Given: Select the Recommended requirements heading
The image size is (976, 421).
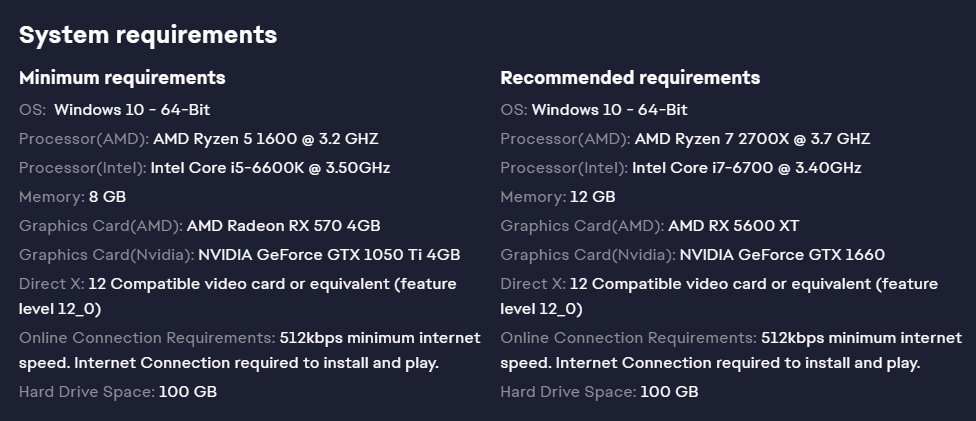Looking at the screenshot, I should pyautogui.click(x=630, y=78).
